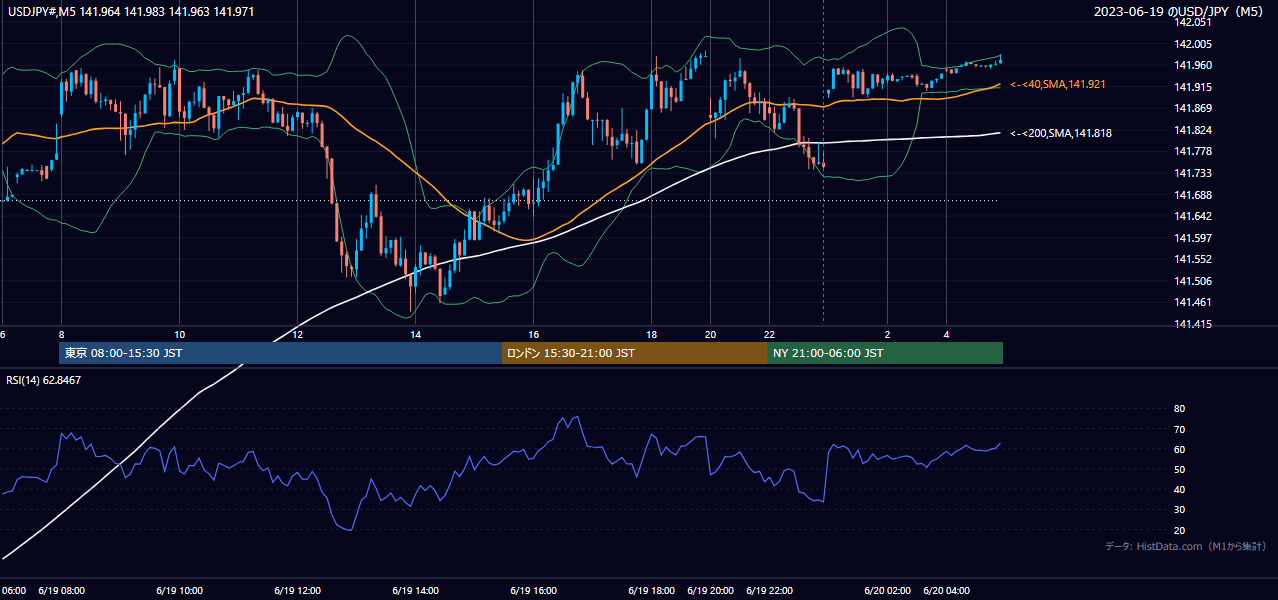
Task: Click the 141.733 price axis label
Action: (1194, 173)
